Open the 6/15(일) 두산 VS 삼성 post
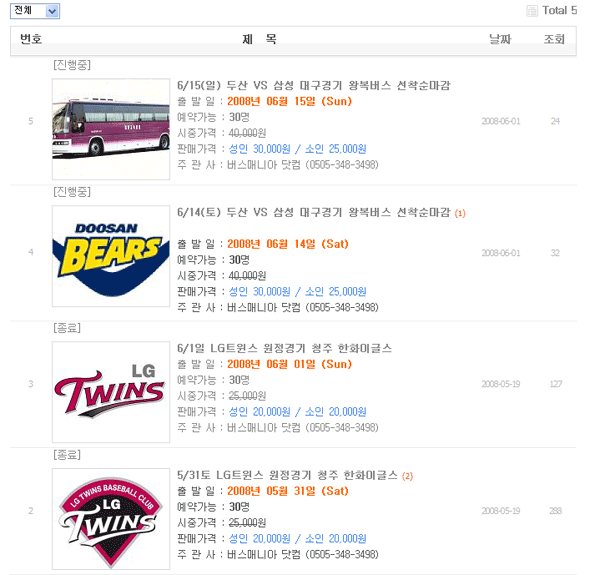 pyautogui.click(x=313, y=85)
